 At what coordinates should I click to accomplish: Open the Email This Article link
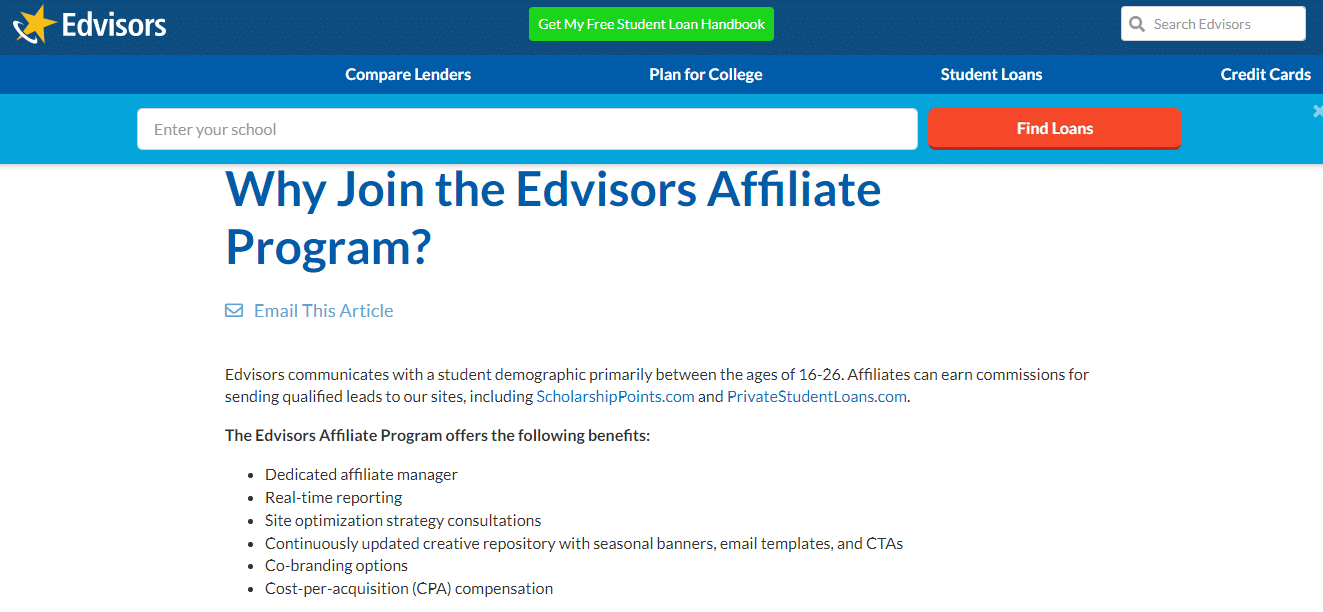pyautogui.click(x=323, y=311)
